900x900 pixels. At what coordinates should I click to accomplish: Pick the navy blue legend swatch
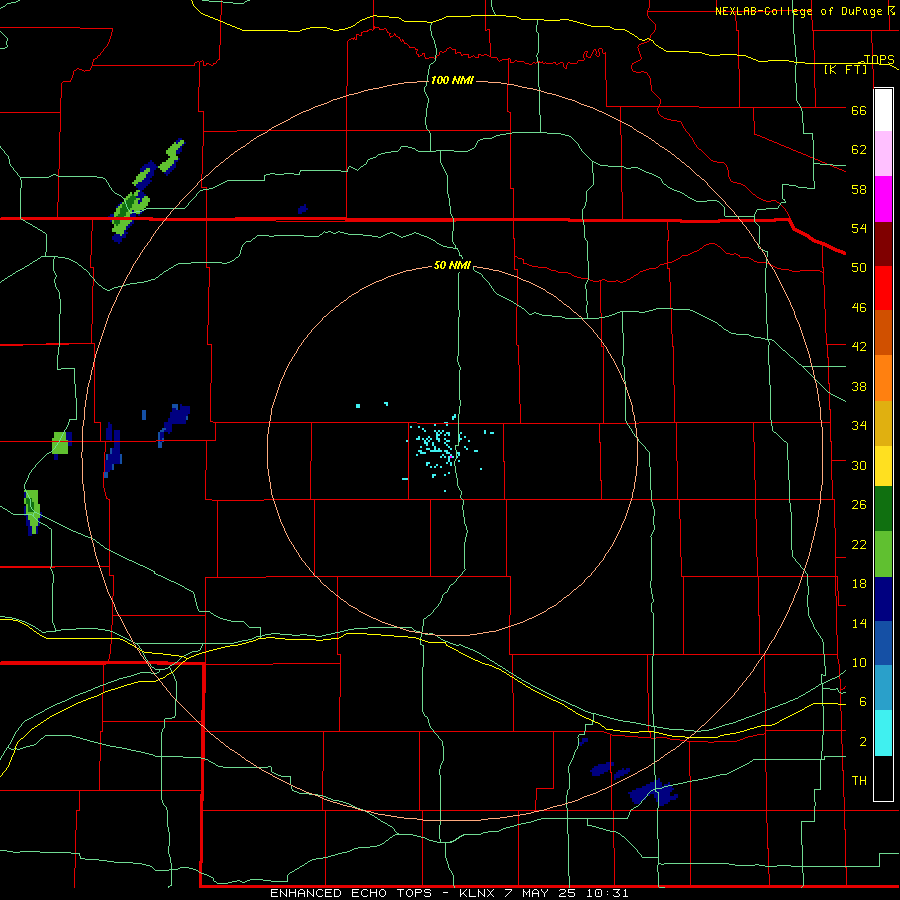(883, 599)
